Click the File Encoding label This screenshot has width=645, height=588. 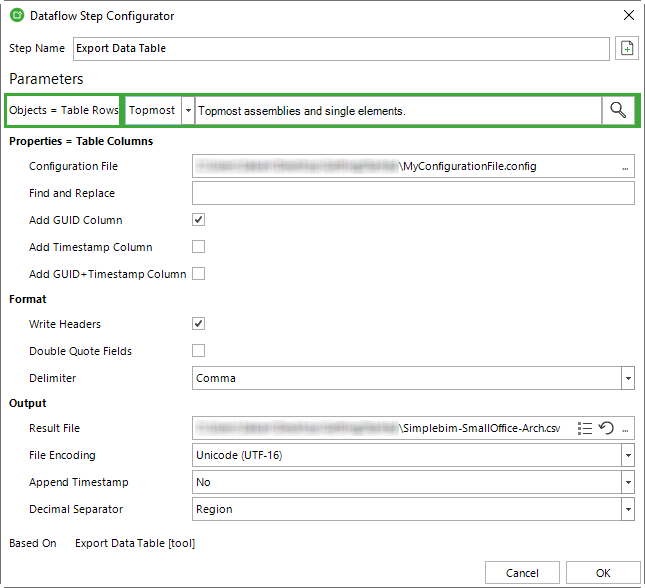pos(62,455)
